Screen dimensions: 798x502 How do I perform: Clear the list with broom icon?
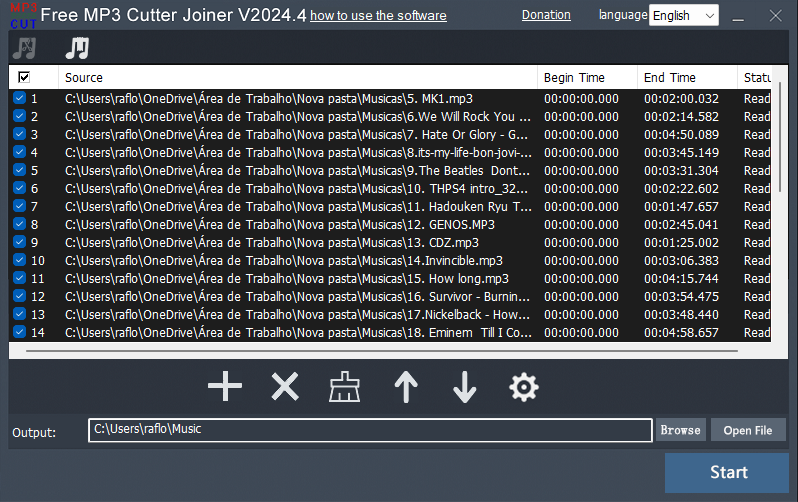point(345,386)
